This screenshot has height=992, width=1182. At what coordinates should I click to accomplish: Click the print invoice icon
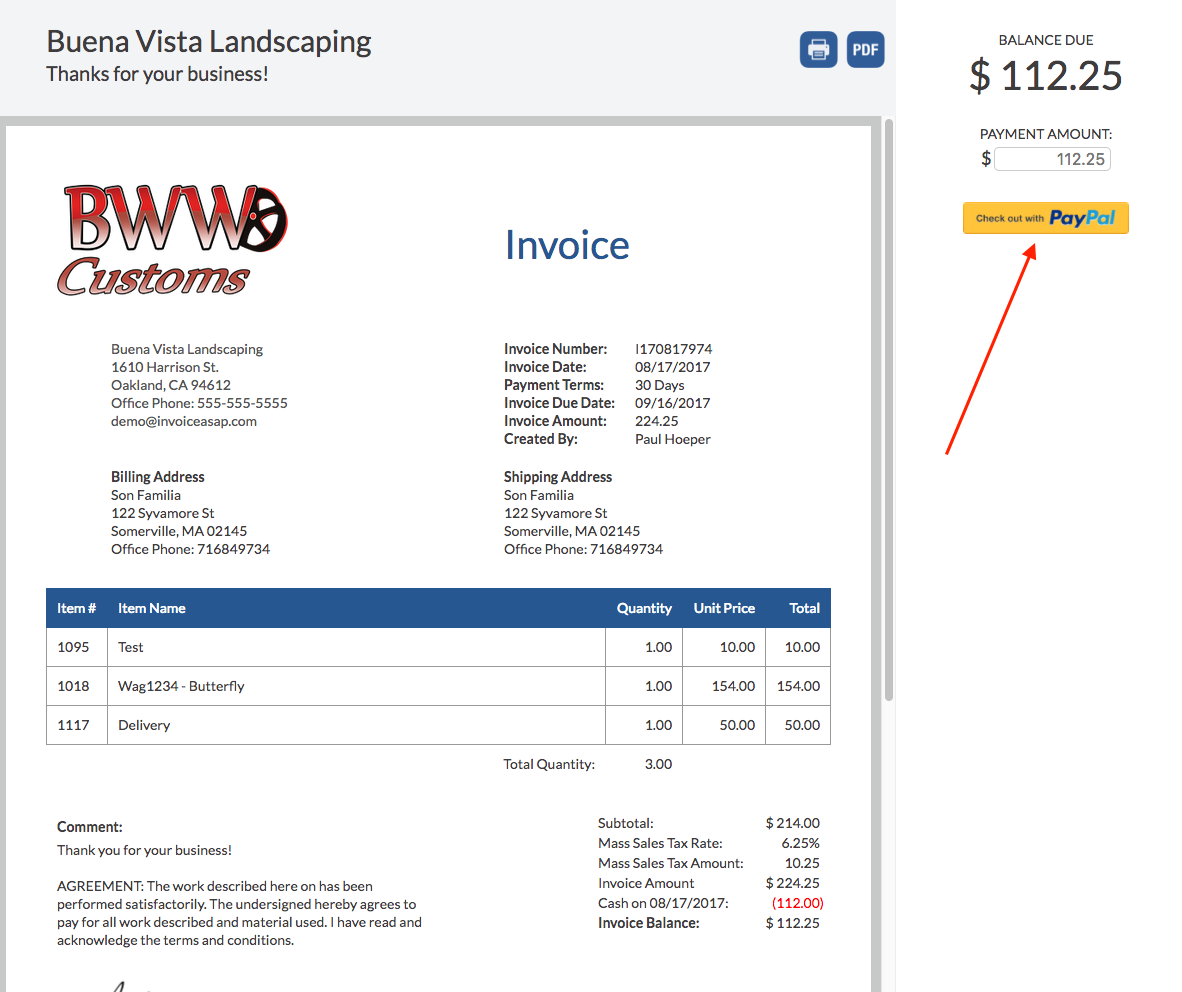tap(818, 49)
